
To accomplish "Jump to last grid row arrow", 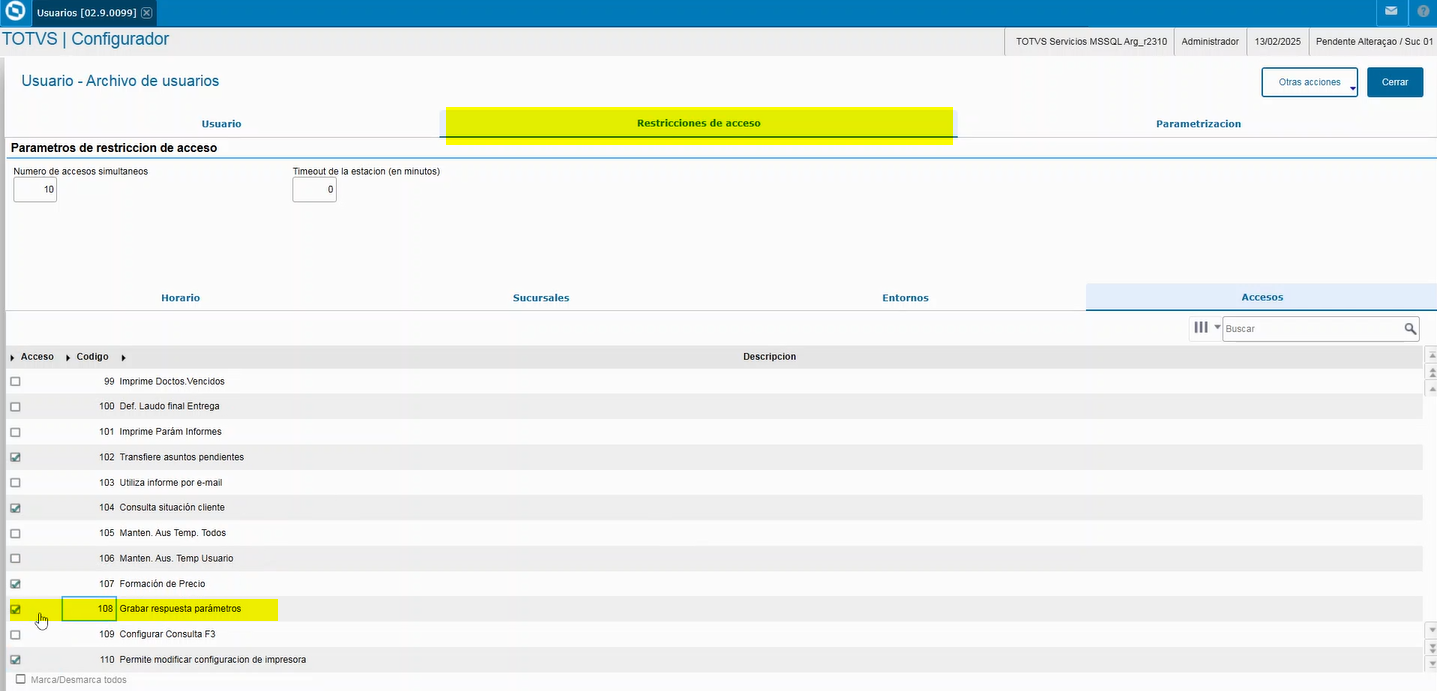I will pos(1430,663).
